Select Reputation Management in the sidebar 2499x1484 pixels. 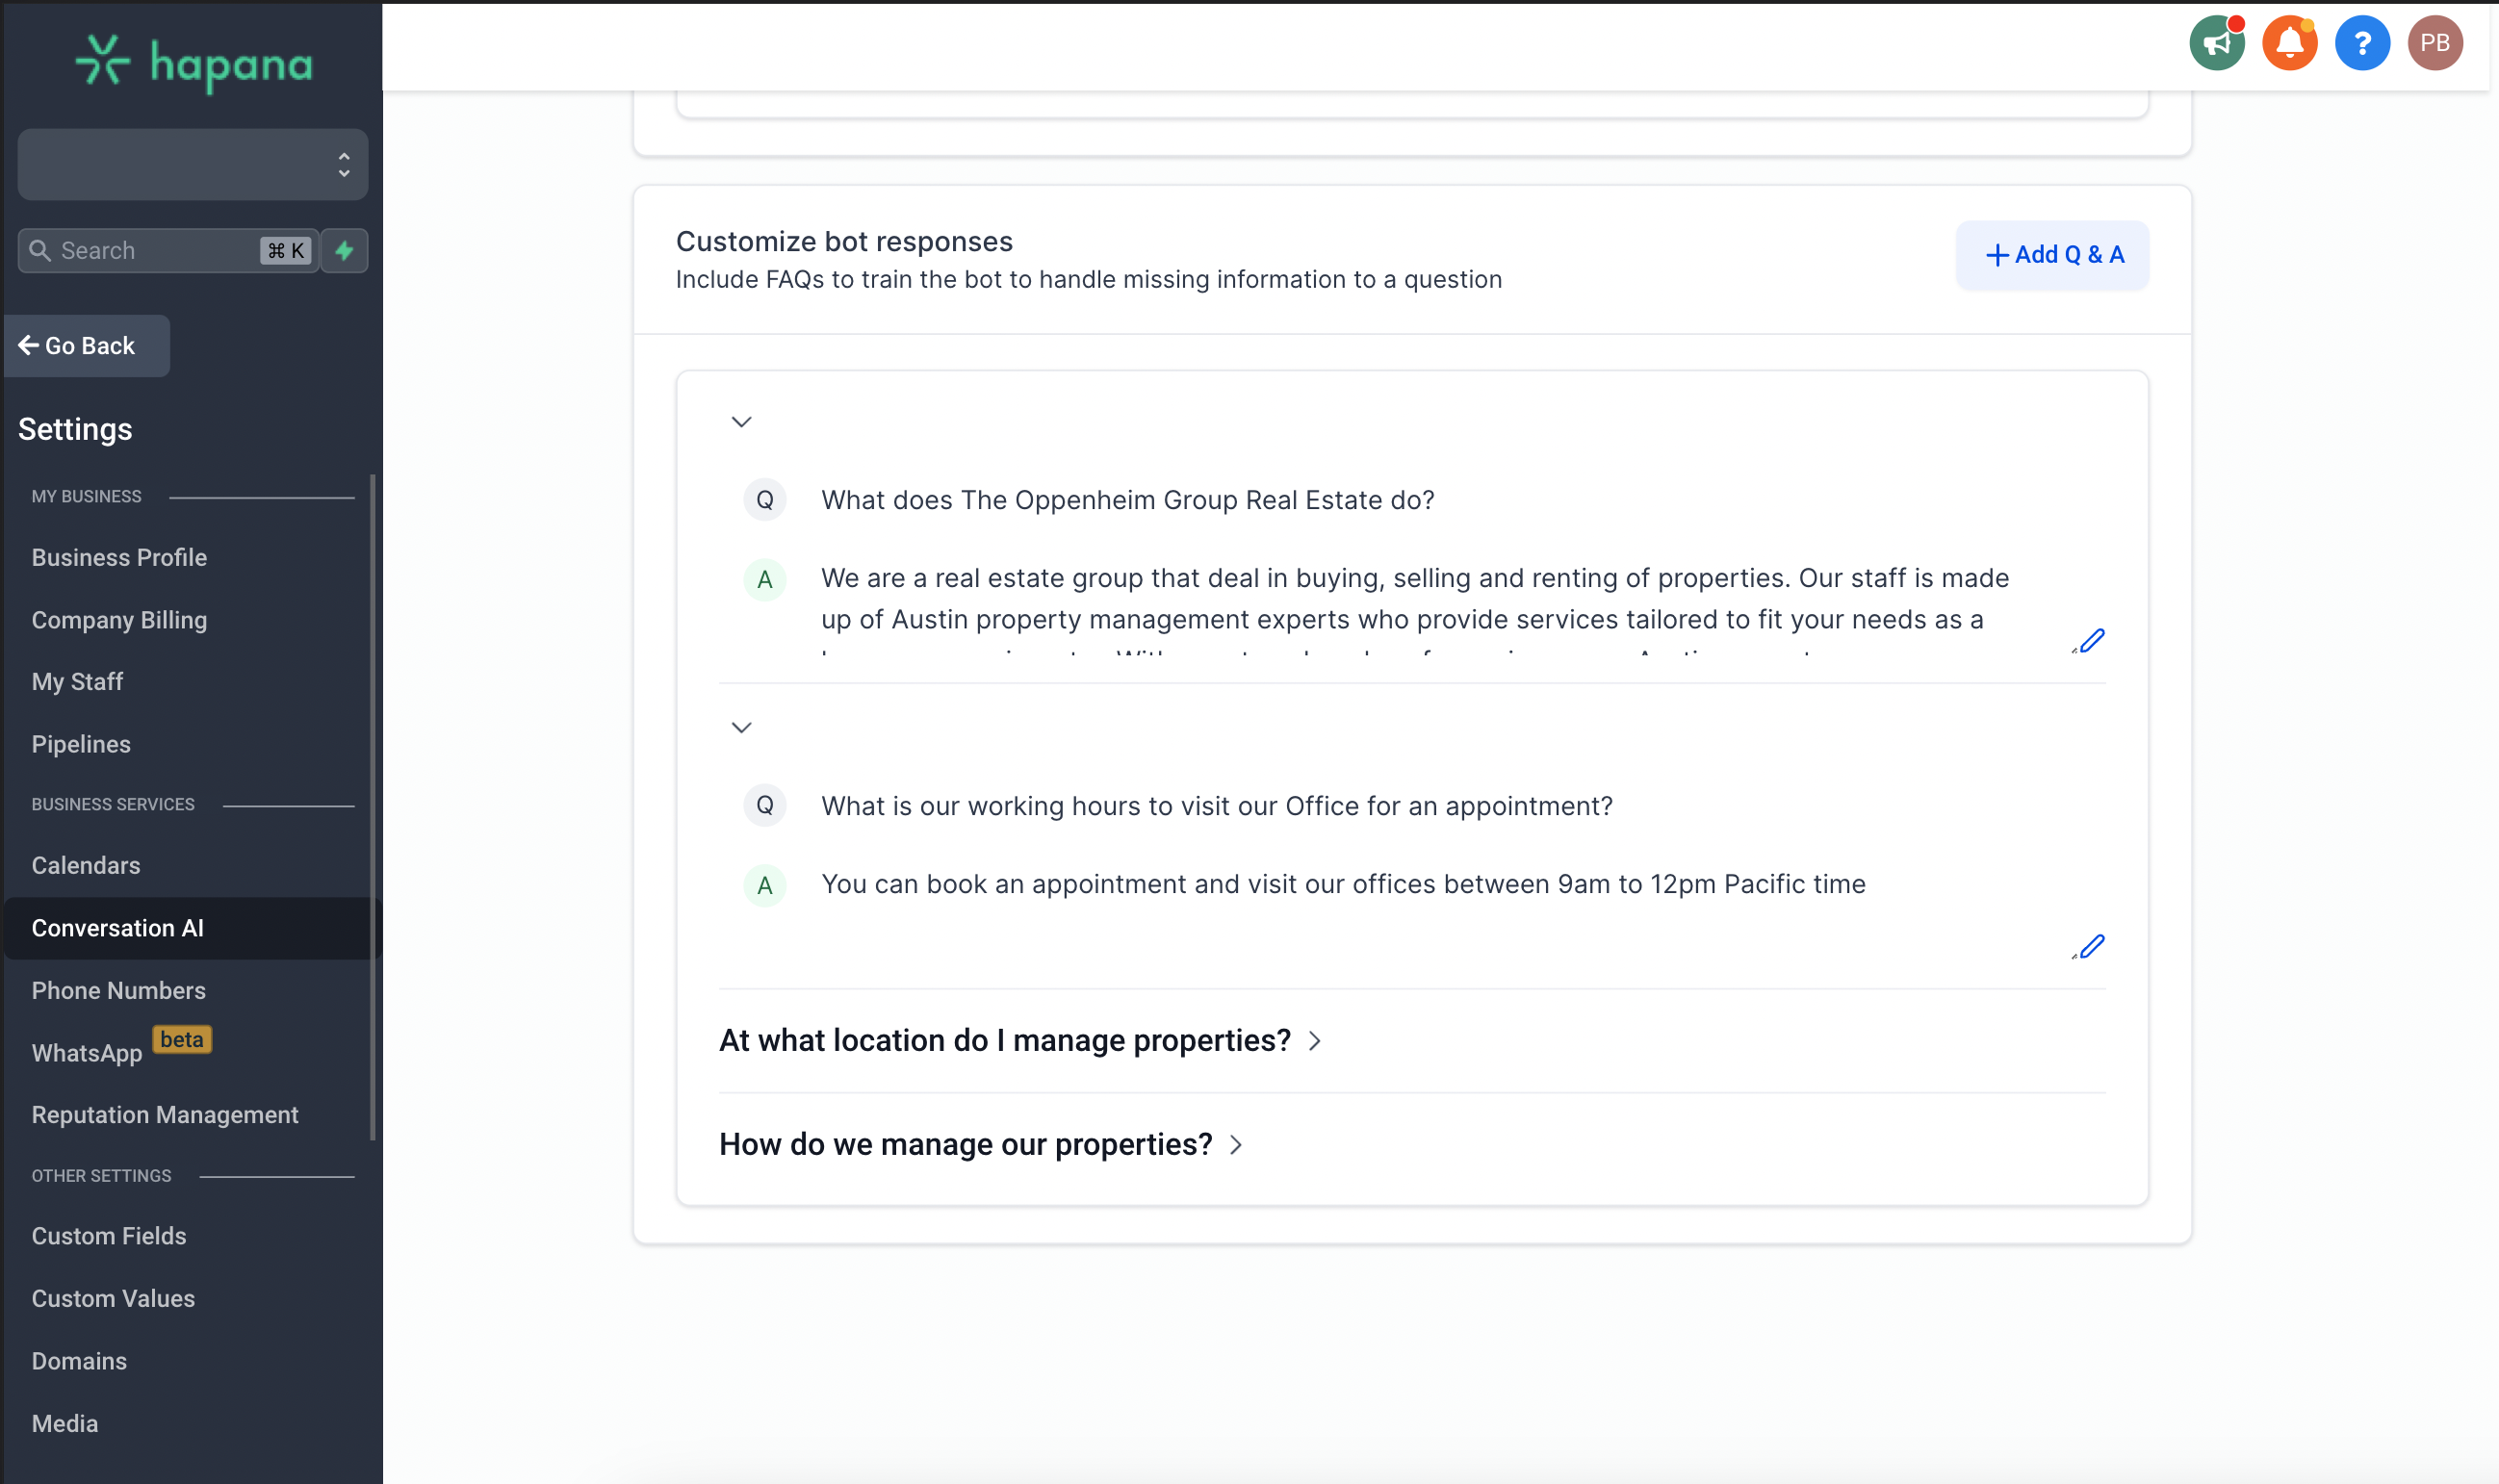(x=165, y=1114)
